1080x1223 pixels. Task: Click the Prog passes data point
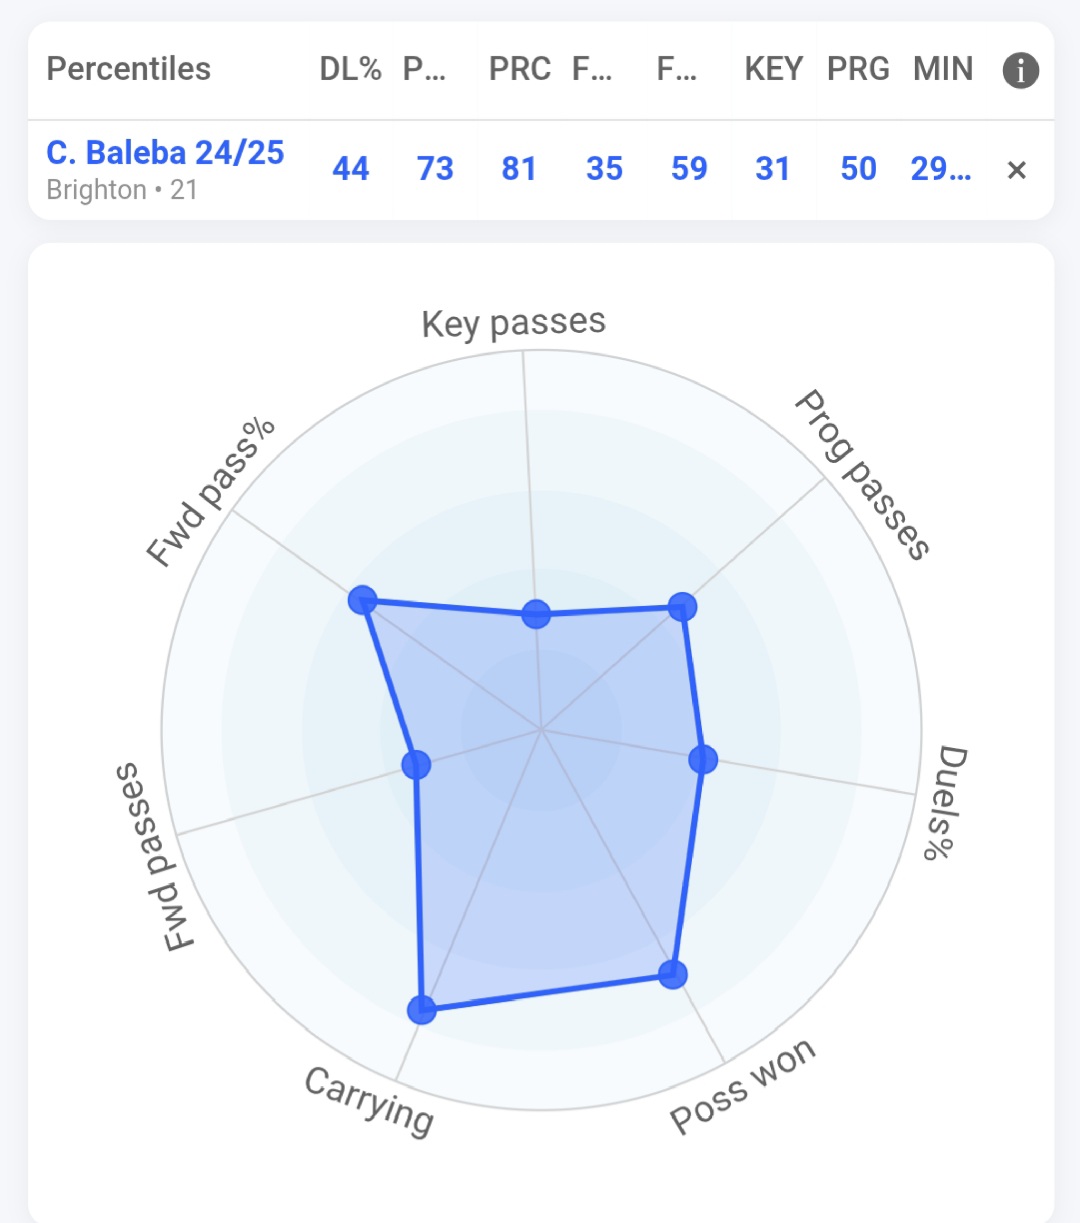682,606
